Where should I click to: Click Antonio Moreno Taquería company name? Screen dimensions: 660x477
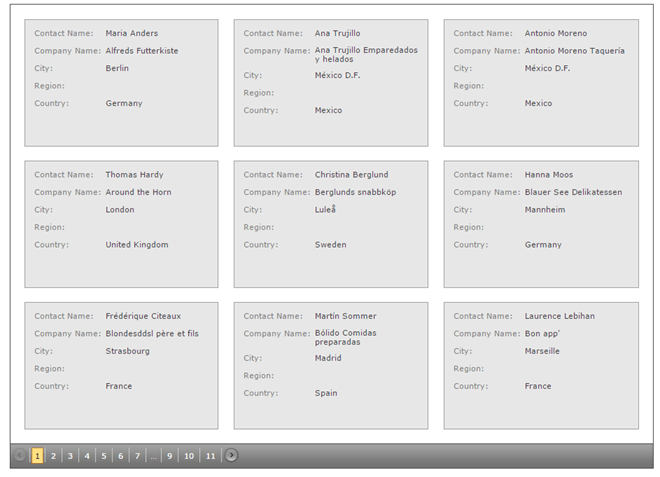(x=575, y=51)
